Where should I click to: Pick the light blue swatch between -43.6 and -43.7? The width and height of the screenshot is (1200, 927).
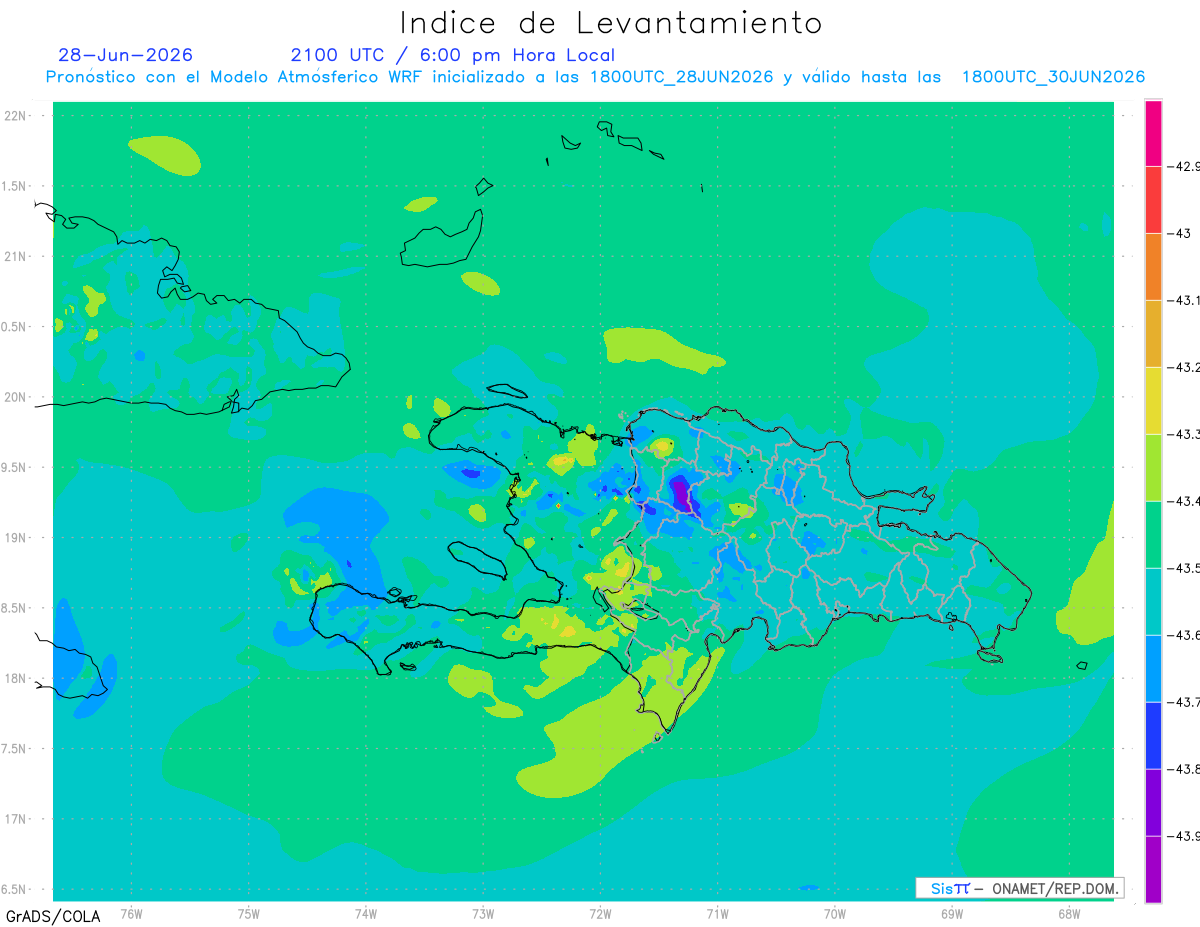(1153, 668)
